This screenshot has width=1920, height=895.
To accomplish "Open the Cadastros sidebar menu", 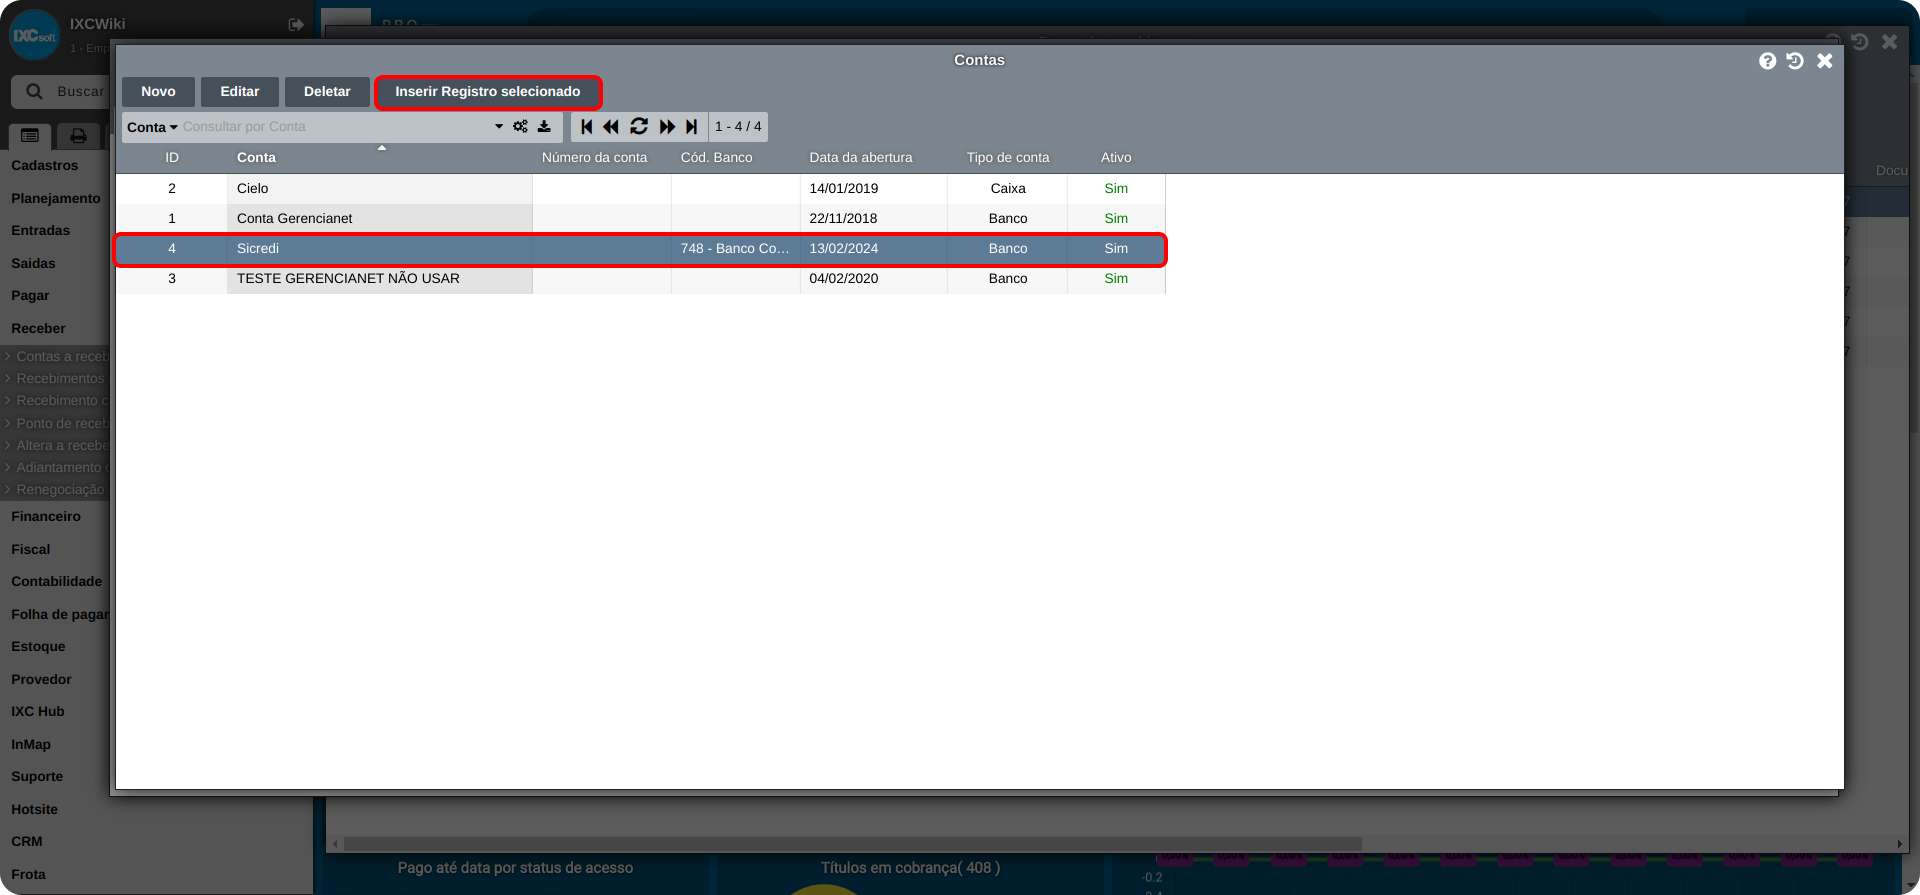I will (x=45, y=166).
